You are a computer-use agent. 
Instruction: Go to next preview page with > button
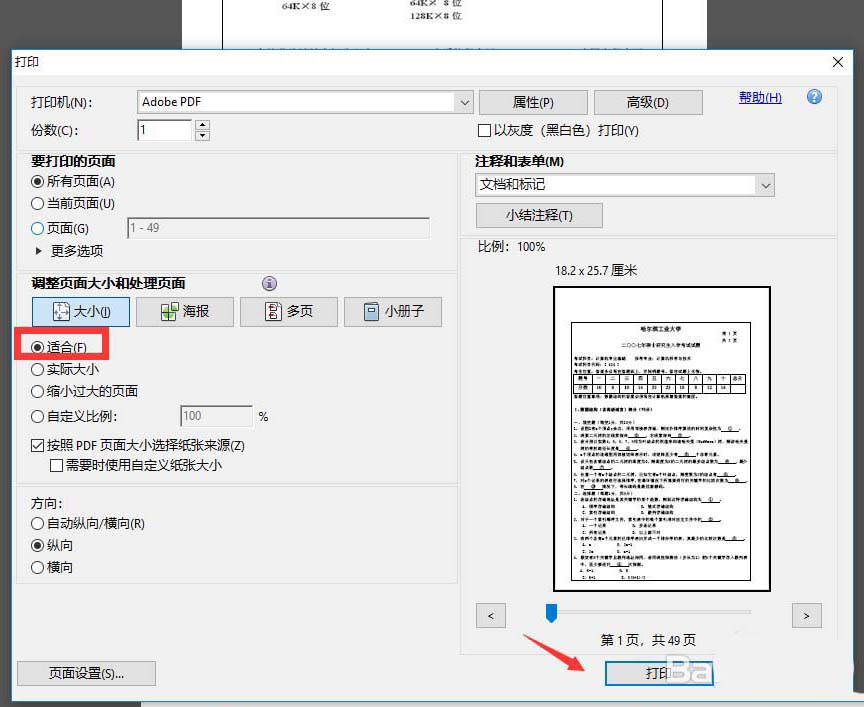click(807, 616)
